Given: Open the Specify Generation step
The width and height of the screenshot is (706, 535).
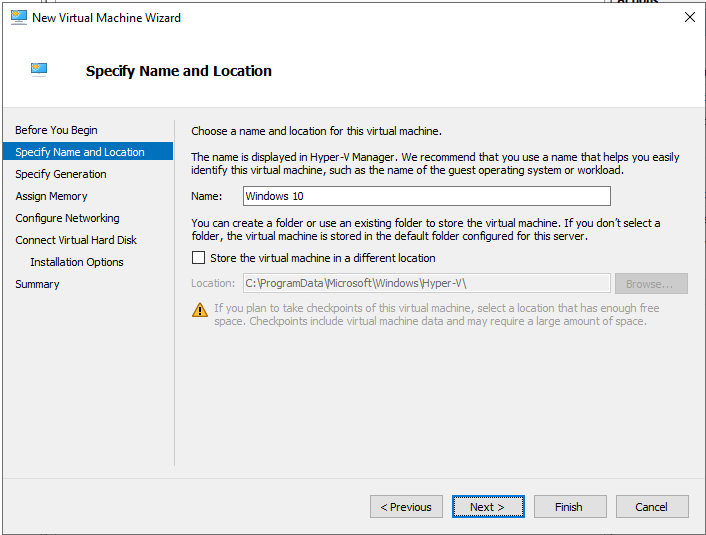Looking at the screenshot, I should (x=61, y=174).
